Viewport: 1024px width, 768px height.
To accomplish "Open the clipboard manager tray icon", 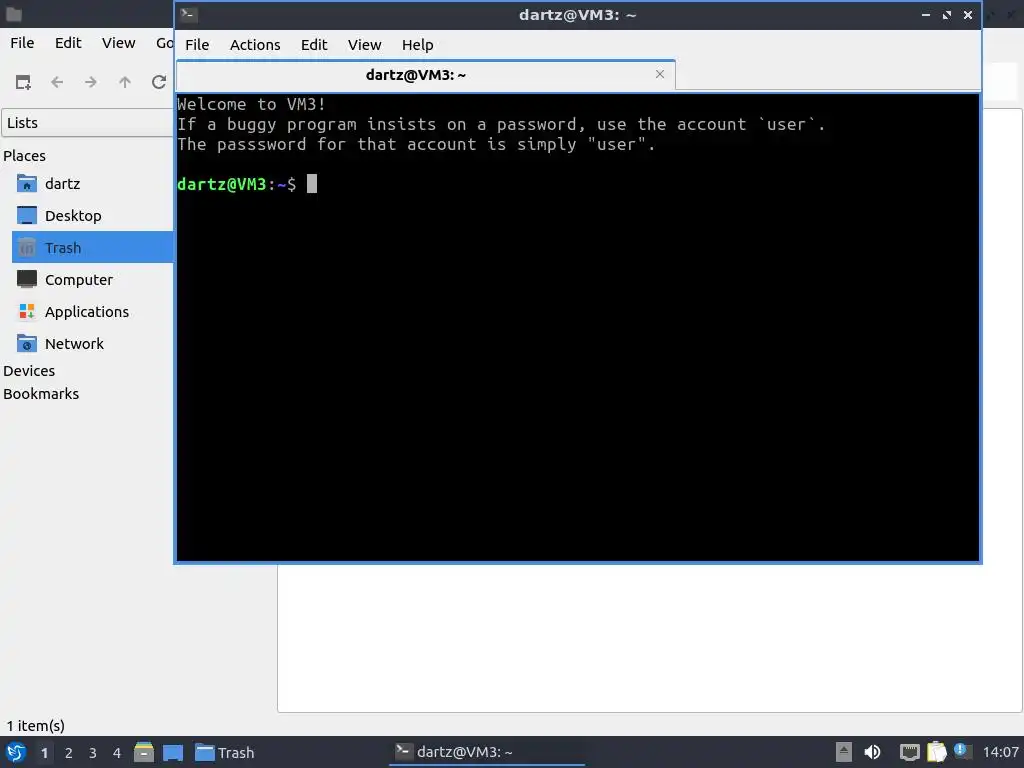I will (x=936, y=752).
